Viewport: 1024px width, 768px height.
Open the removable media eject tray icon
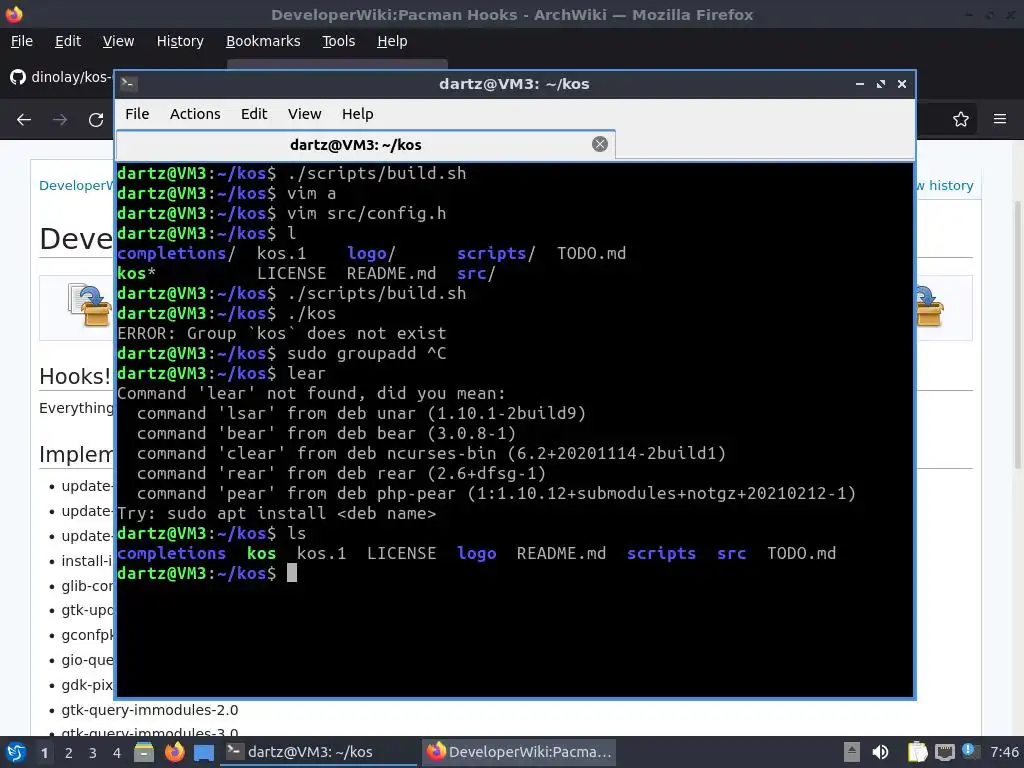tap(852, 752)
